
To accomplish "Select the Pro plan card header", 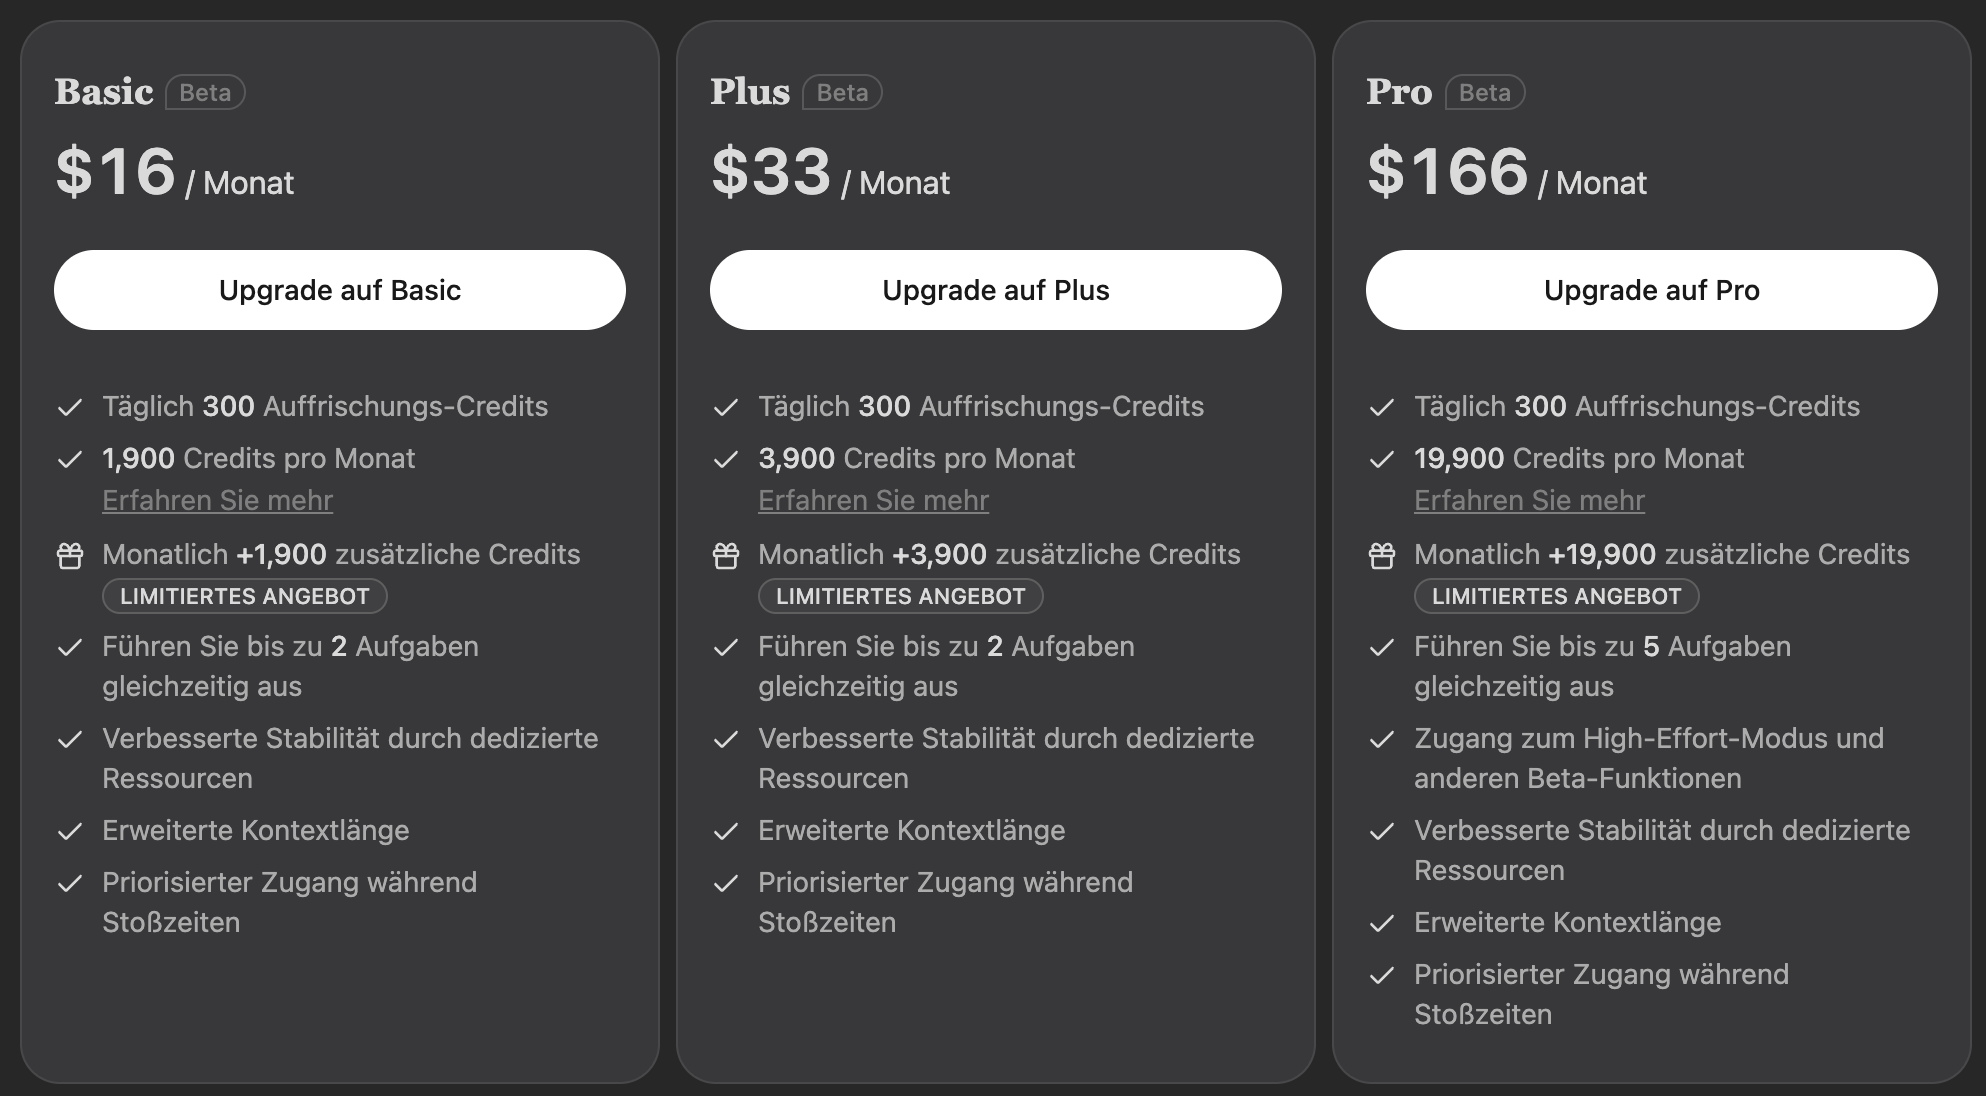I will click(x=1399, y=92).
